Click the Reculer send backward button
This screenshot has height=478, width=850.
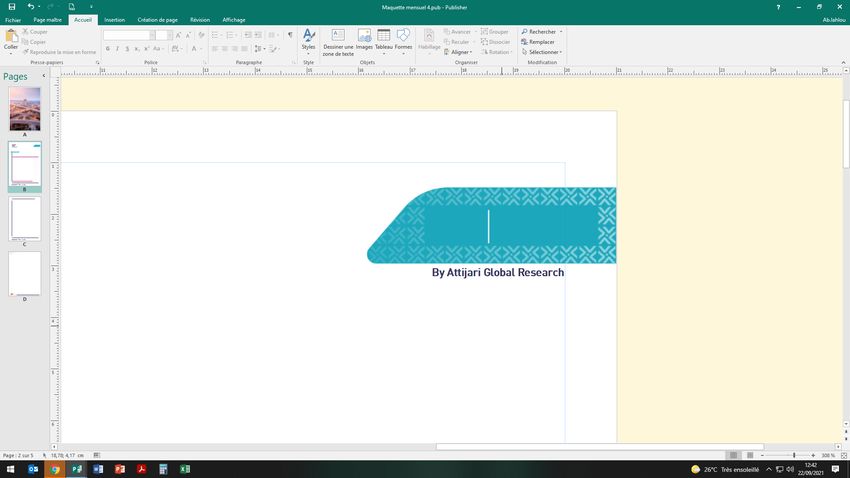coord(456,42)
